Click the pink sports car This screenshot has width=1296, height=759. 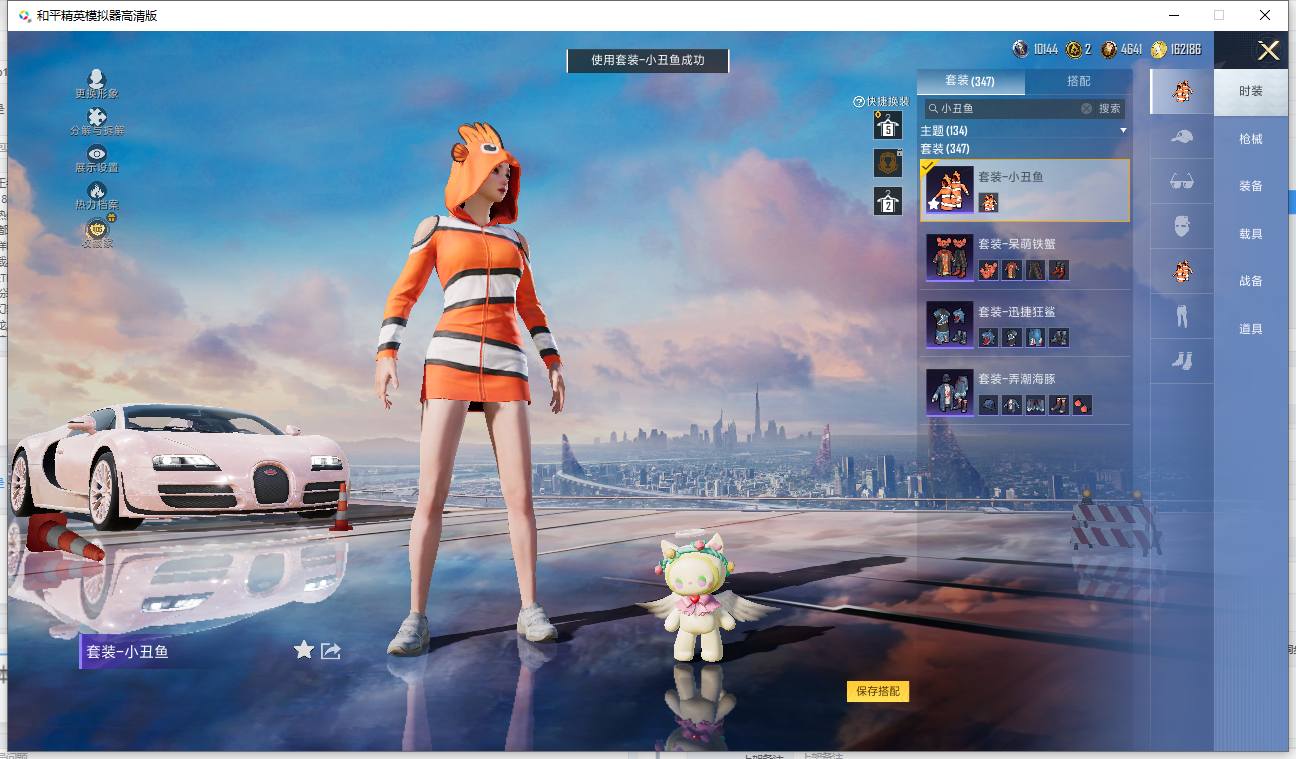(180, 466)
